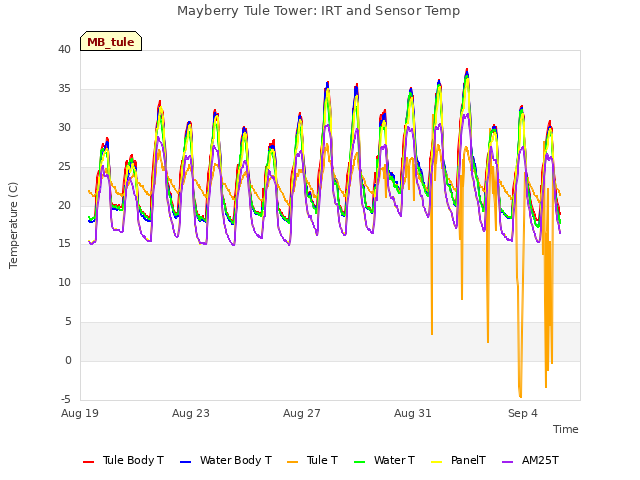Click the Aug 31 x-axis label
The width and height of the screenshot is (640, 480).
[413, 413]
